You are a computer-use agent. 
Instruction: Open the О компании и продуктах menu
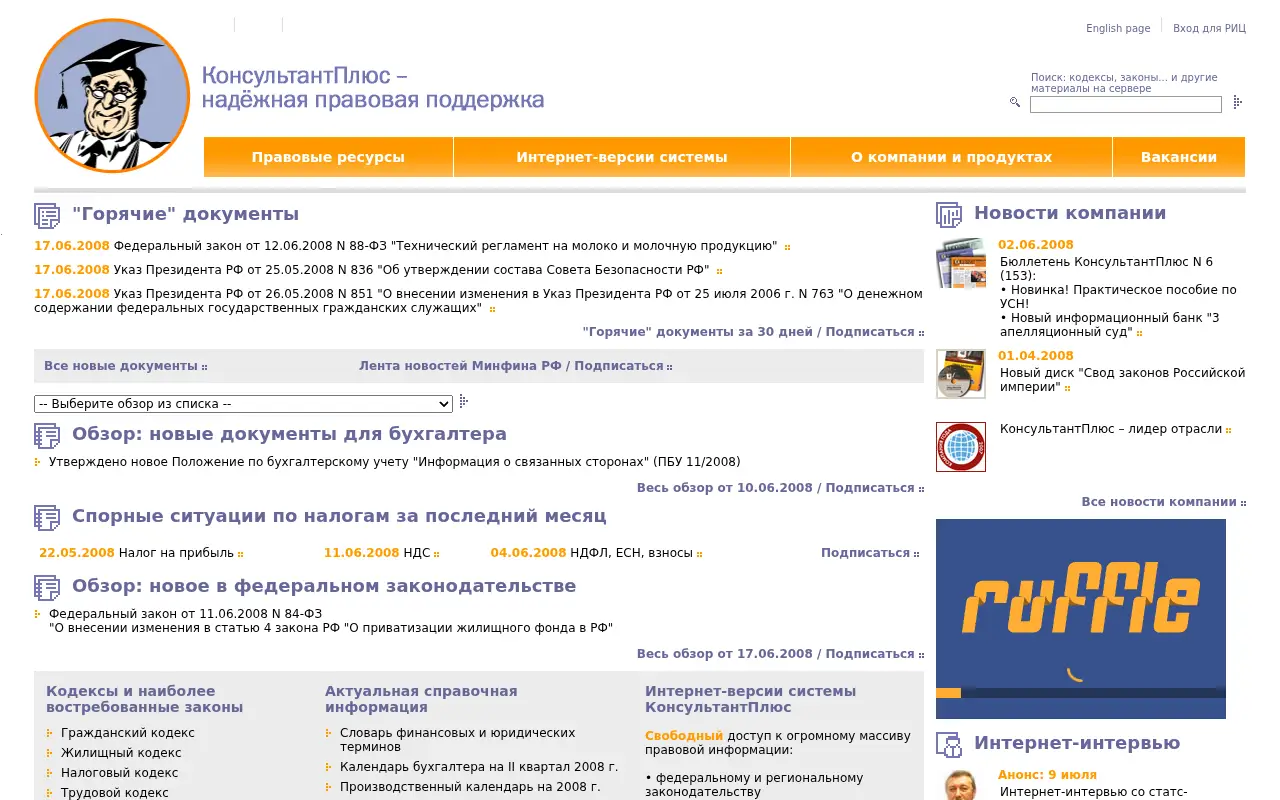(x=951, y=157)
